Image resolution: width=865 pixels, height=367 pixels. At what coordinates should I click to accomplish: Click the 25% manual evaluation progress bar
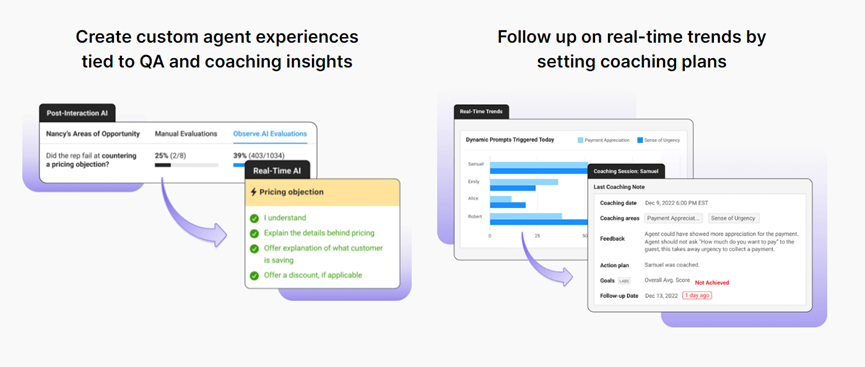(186, 164)
